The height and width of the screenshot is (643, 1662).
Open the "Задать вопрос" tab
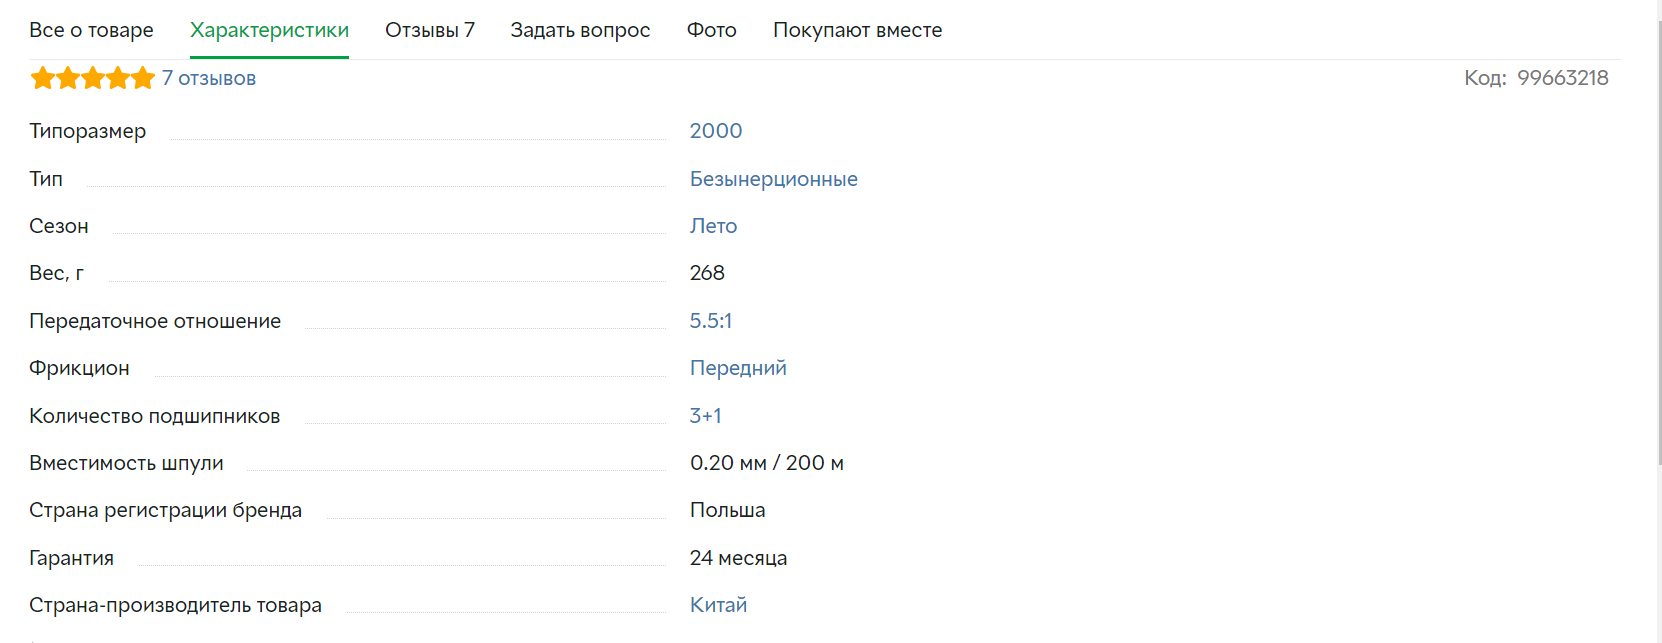point(580,30)
